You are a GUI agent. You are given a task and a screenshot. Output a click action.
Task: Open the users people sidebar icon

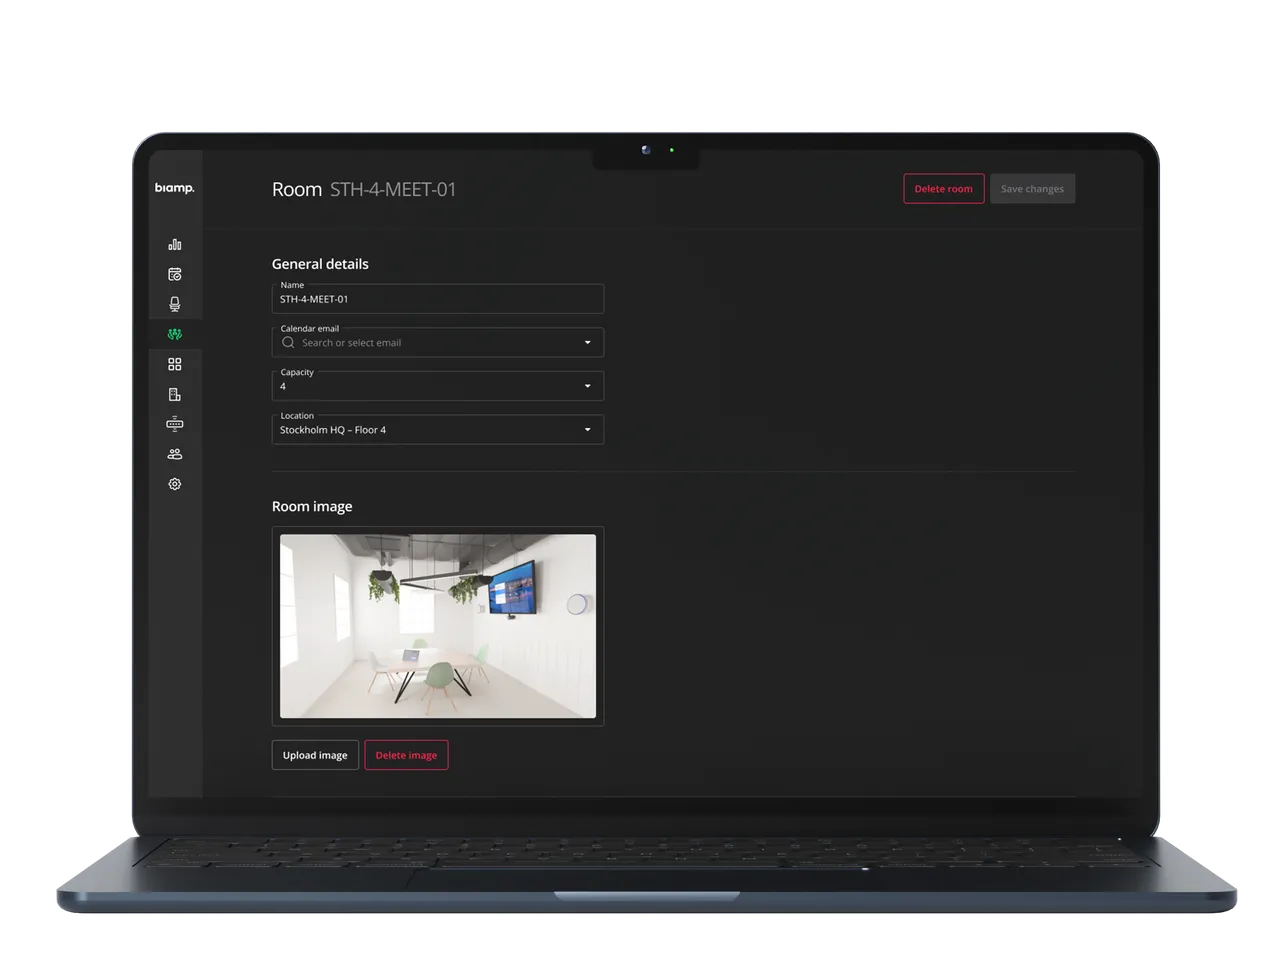point(175,454)
